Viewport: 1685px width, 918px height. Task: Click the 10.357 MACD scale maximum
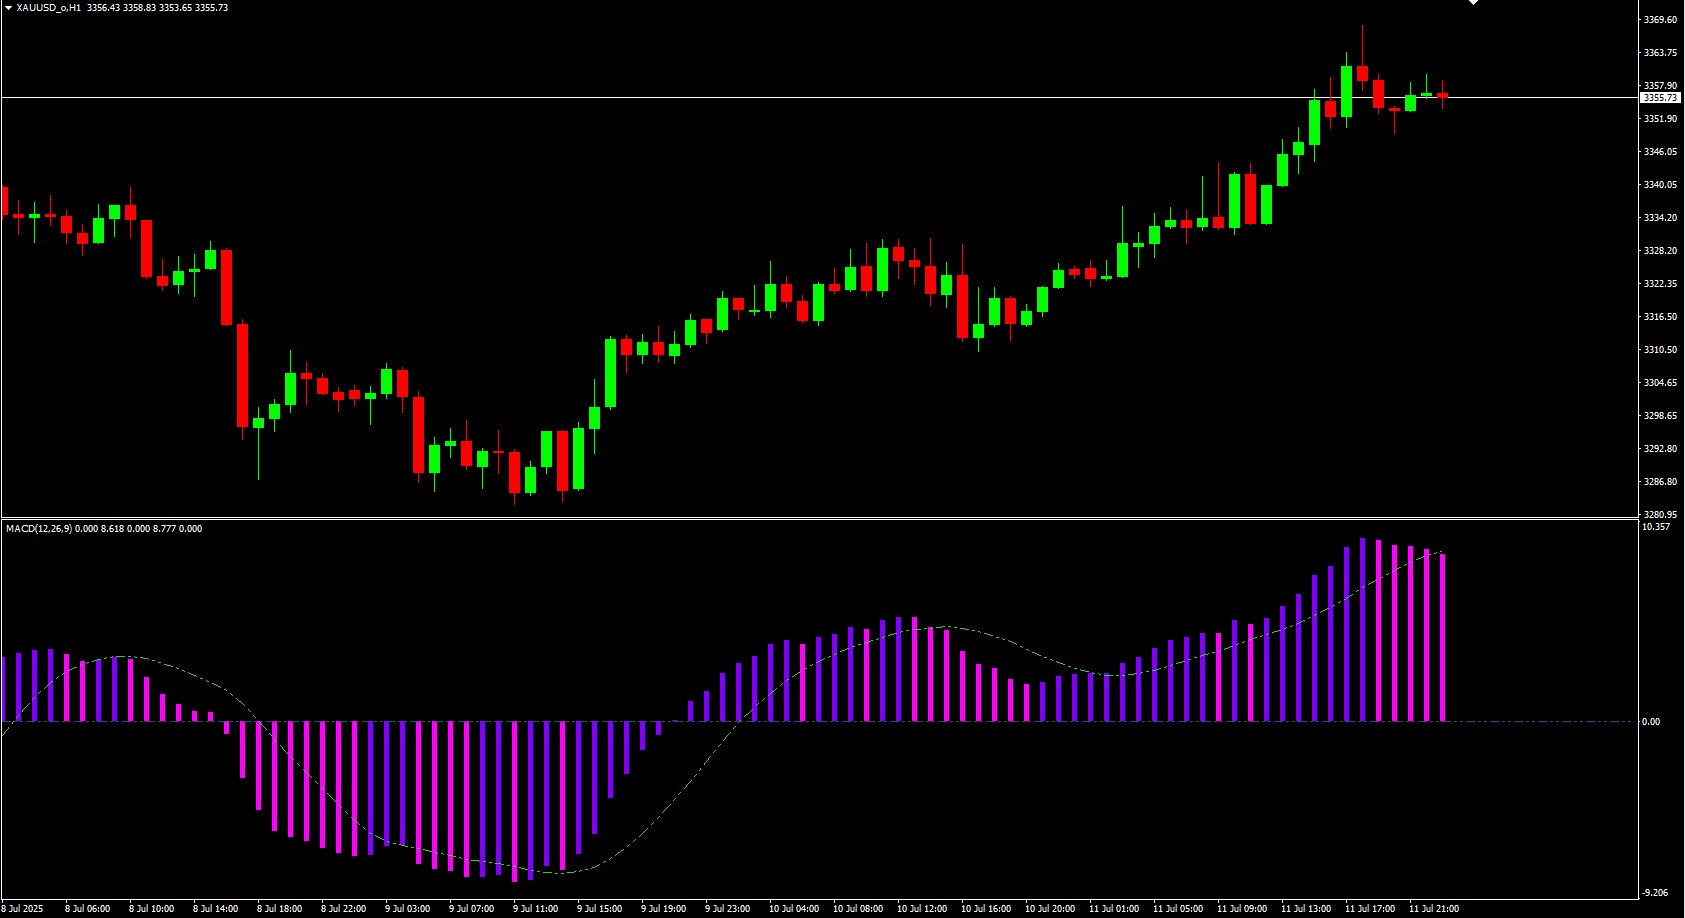point(1656,527)
